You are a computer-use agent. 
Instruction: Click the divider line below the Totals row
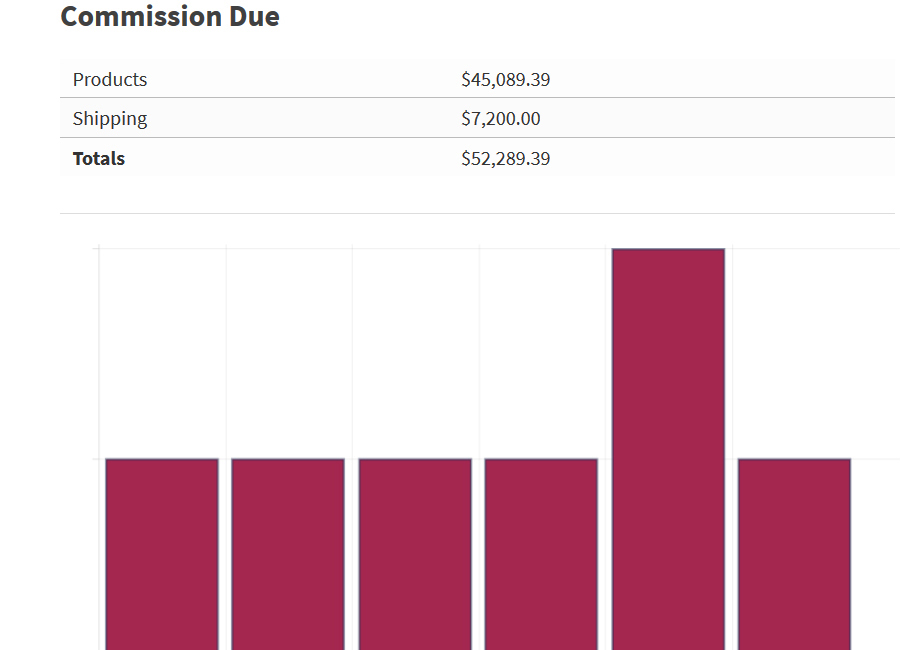(x=477, y=213)
